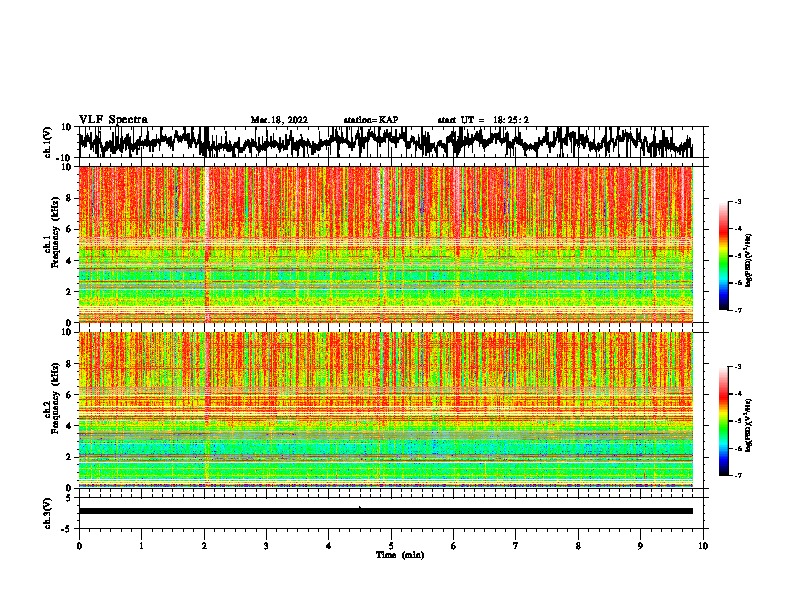Click the '-5' tick label of ch.3(V) axis
Image resolution: width=792 pixels, height=612 pixels.
point(68,529)
